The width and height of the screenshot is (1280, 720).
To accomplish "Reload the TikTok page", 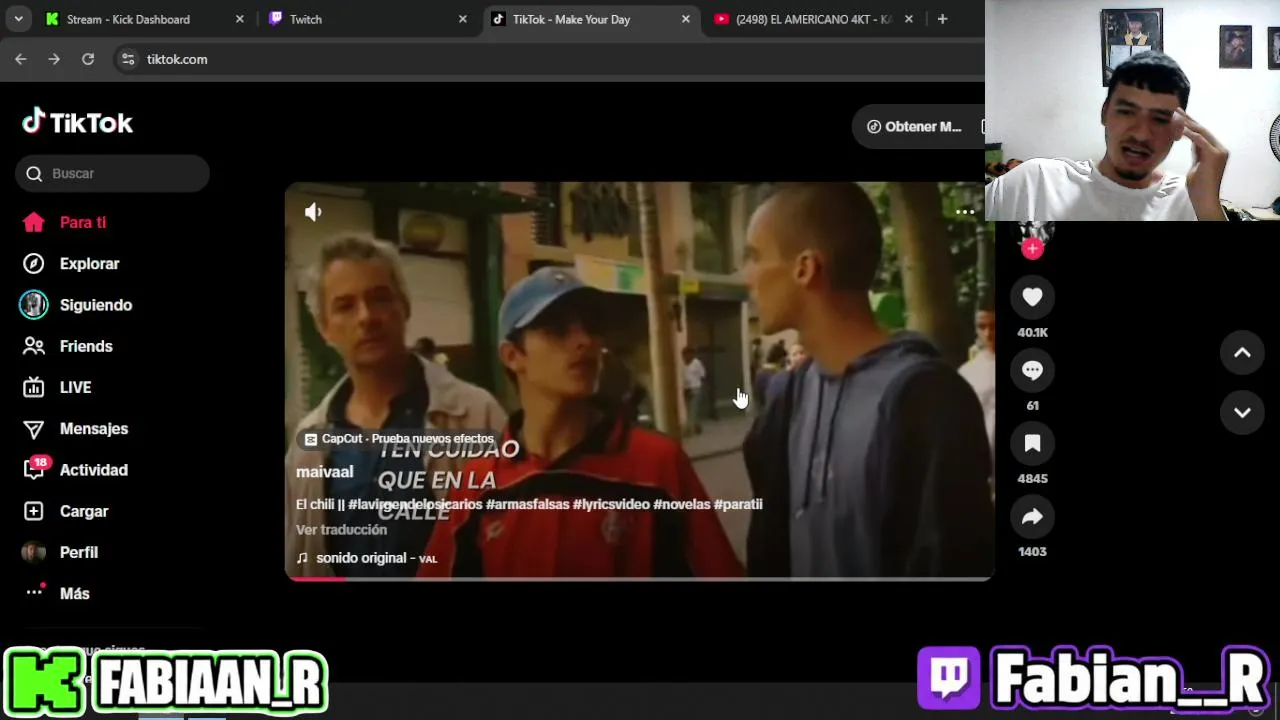I will coord(88,59).
